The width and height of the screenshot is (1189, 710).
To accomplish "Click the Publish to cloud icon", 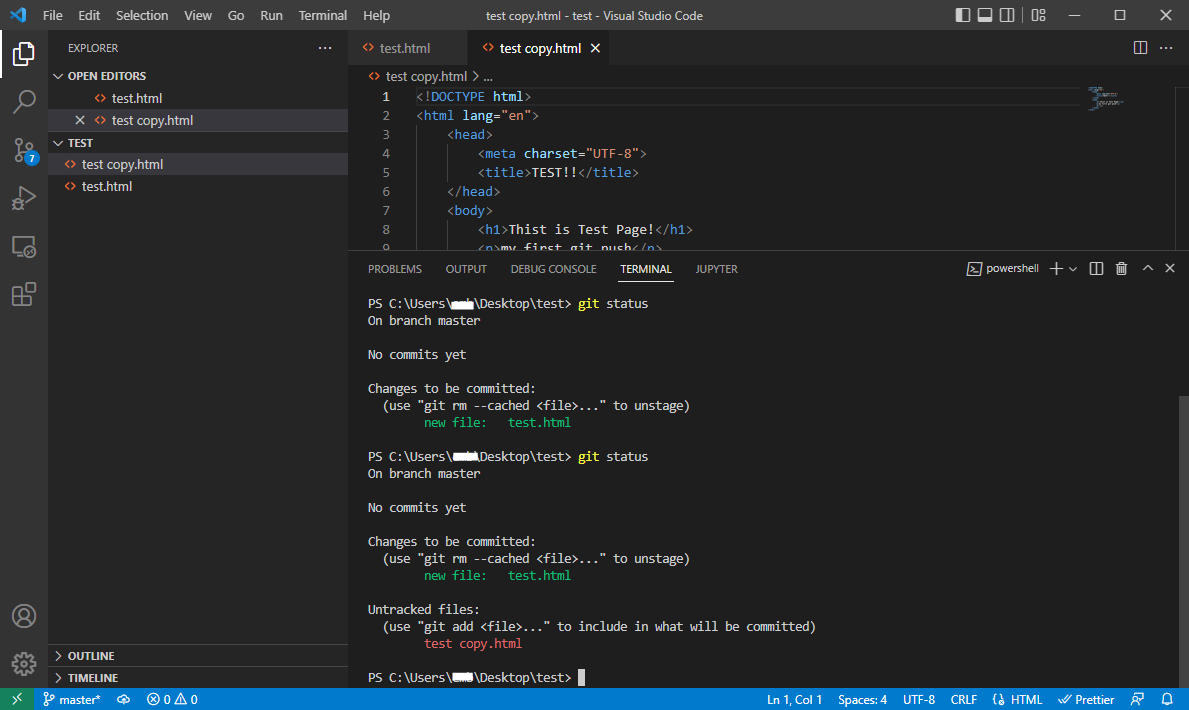I will click(x=124, y=699).
